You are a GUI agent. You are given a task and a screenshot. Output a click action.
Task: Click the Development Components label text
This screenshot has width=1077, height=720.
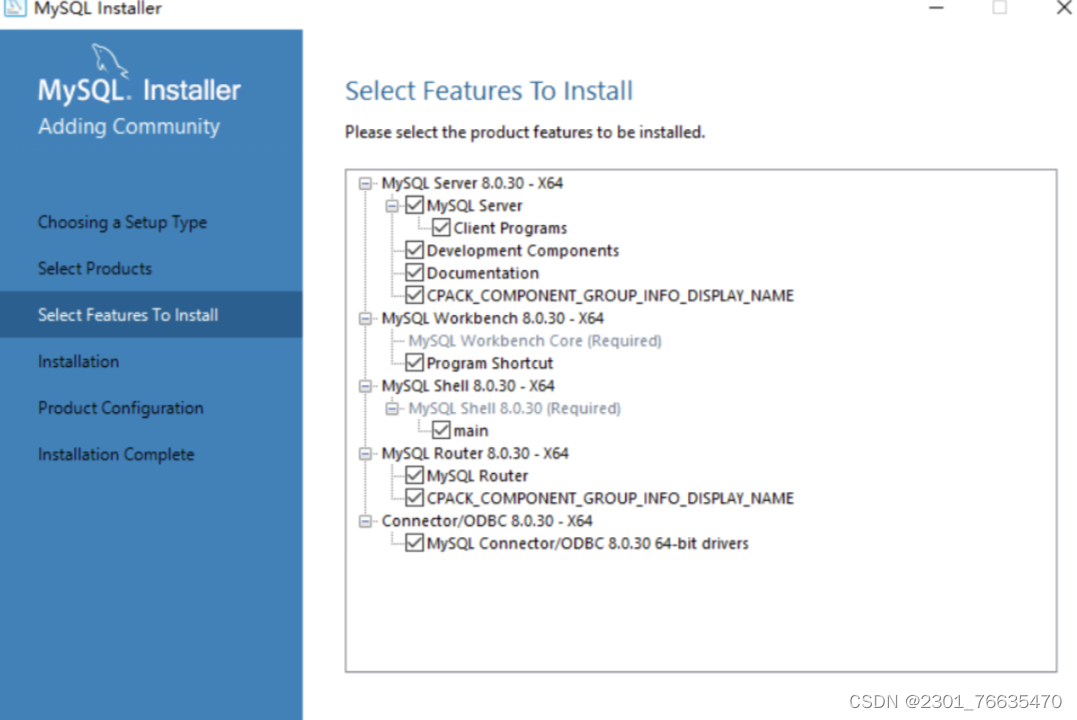click(523, 251)
